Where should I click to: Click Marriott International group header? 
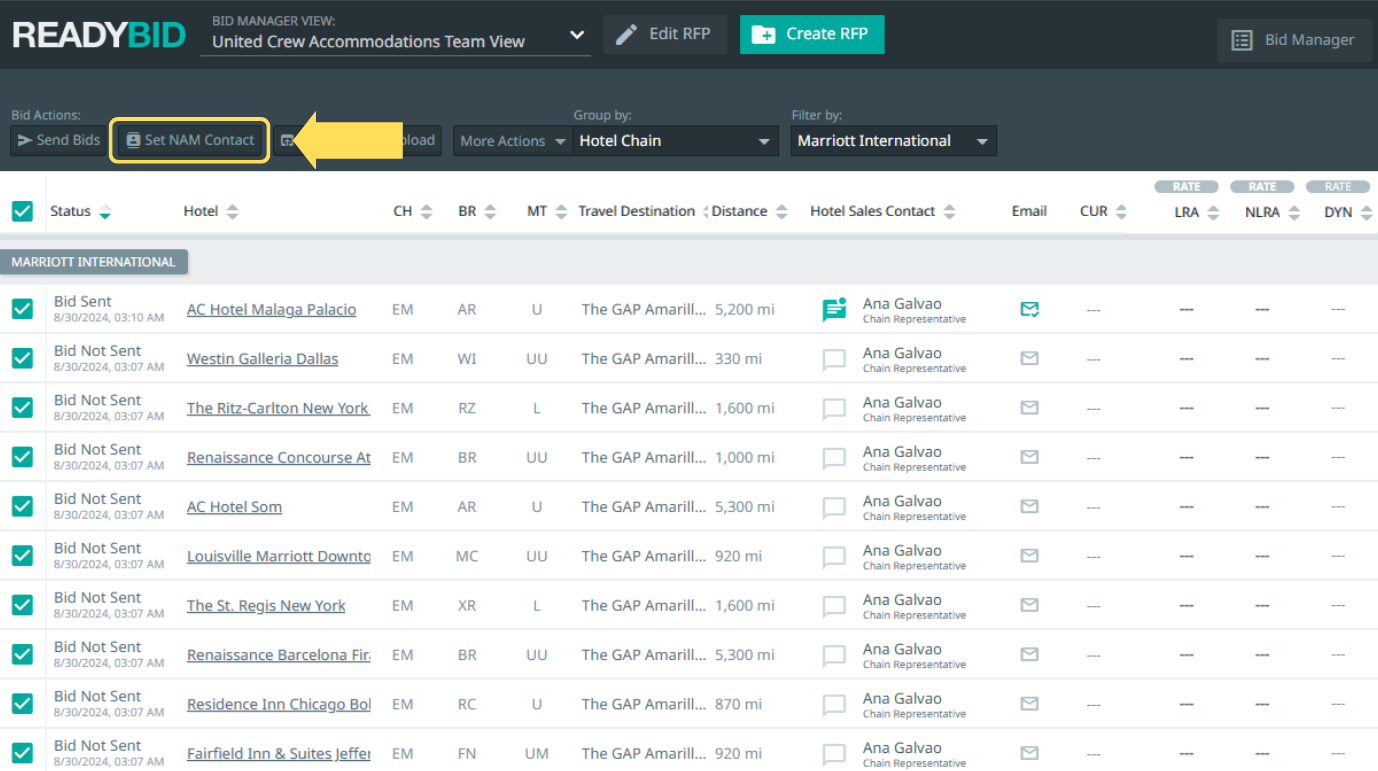(94, 262)
